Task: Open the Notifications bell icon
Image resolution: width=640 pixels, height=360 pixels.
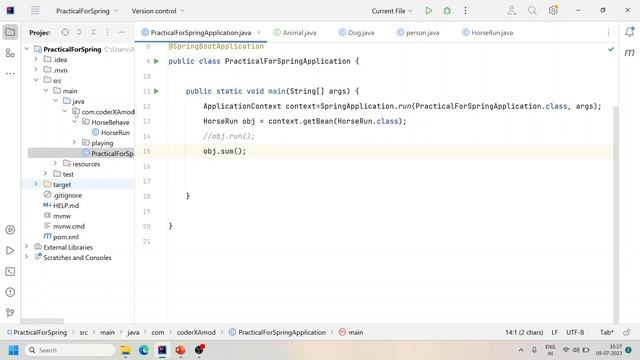Action: click(x=629, y=32)
